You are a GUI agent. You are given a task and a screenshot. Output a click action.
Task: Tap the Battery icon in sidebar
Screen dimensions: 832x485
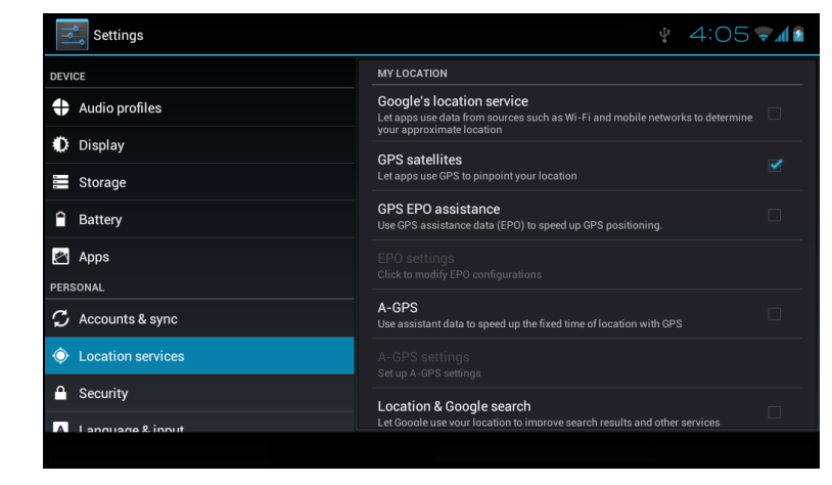click(60, 219)
